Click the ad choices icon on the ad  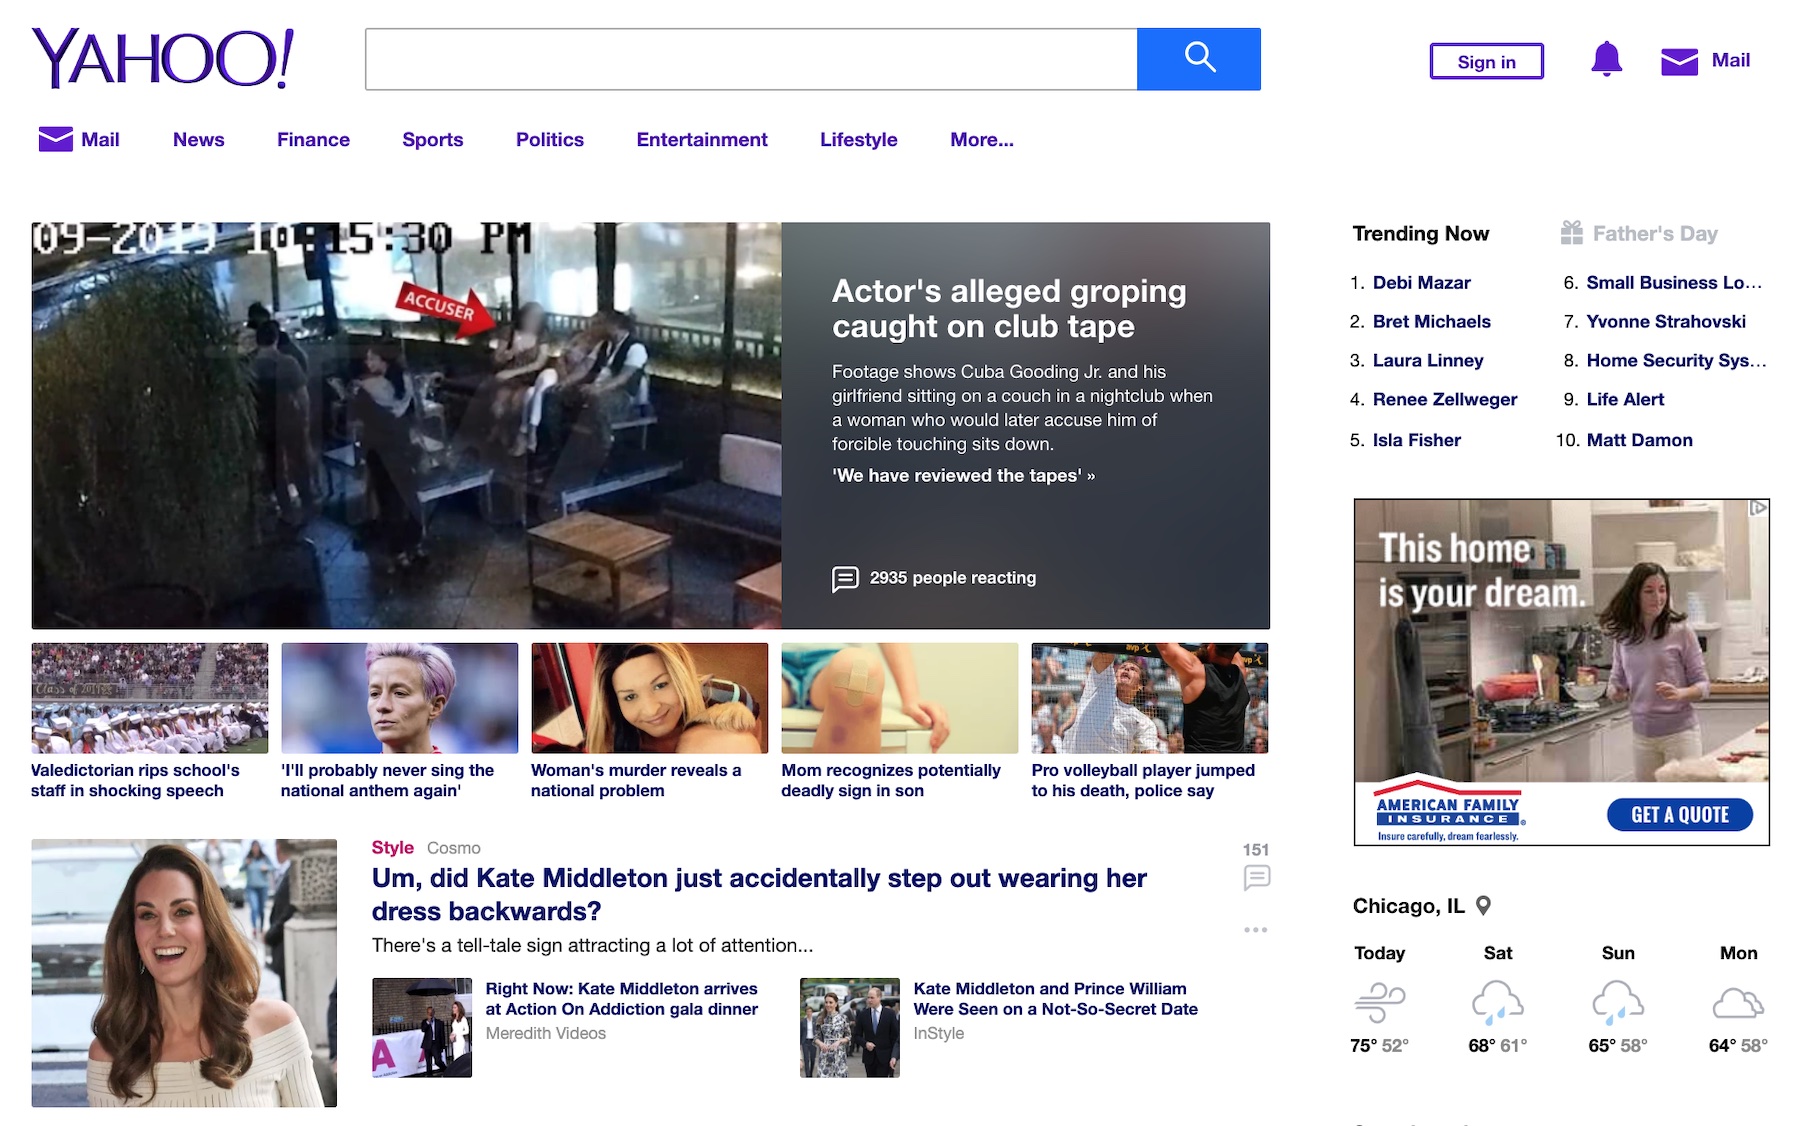coord(1758,508)
